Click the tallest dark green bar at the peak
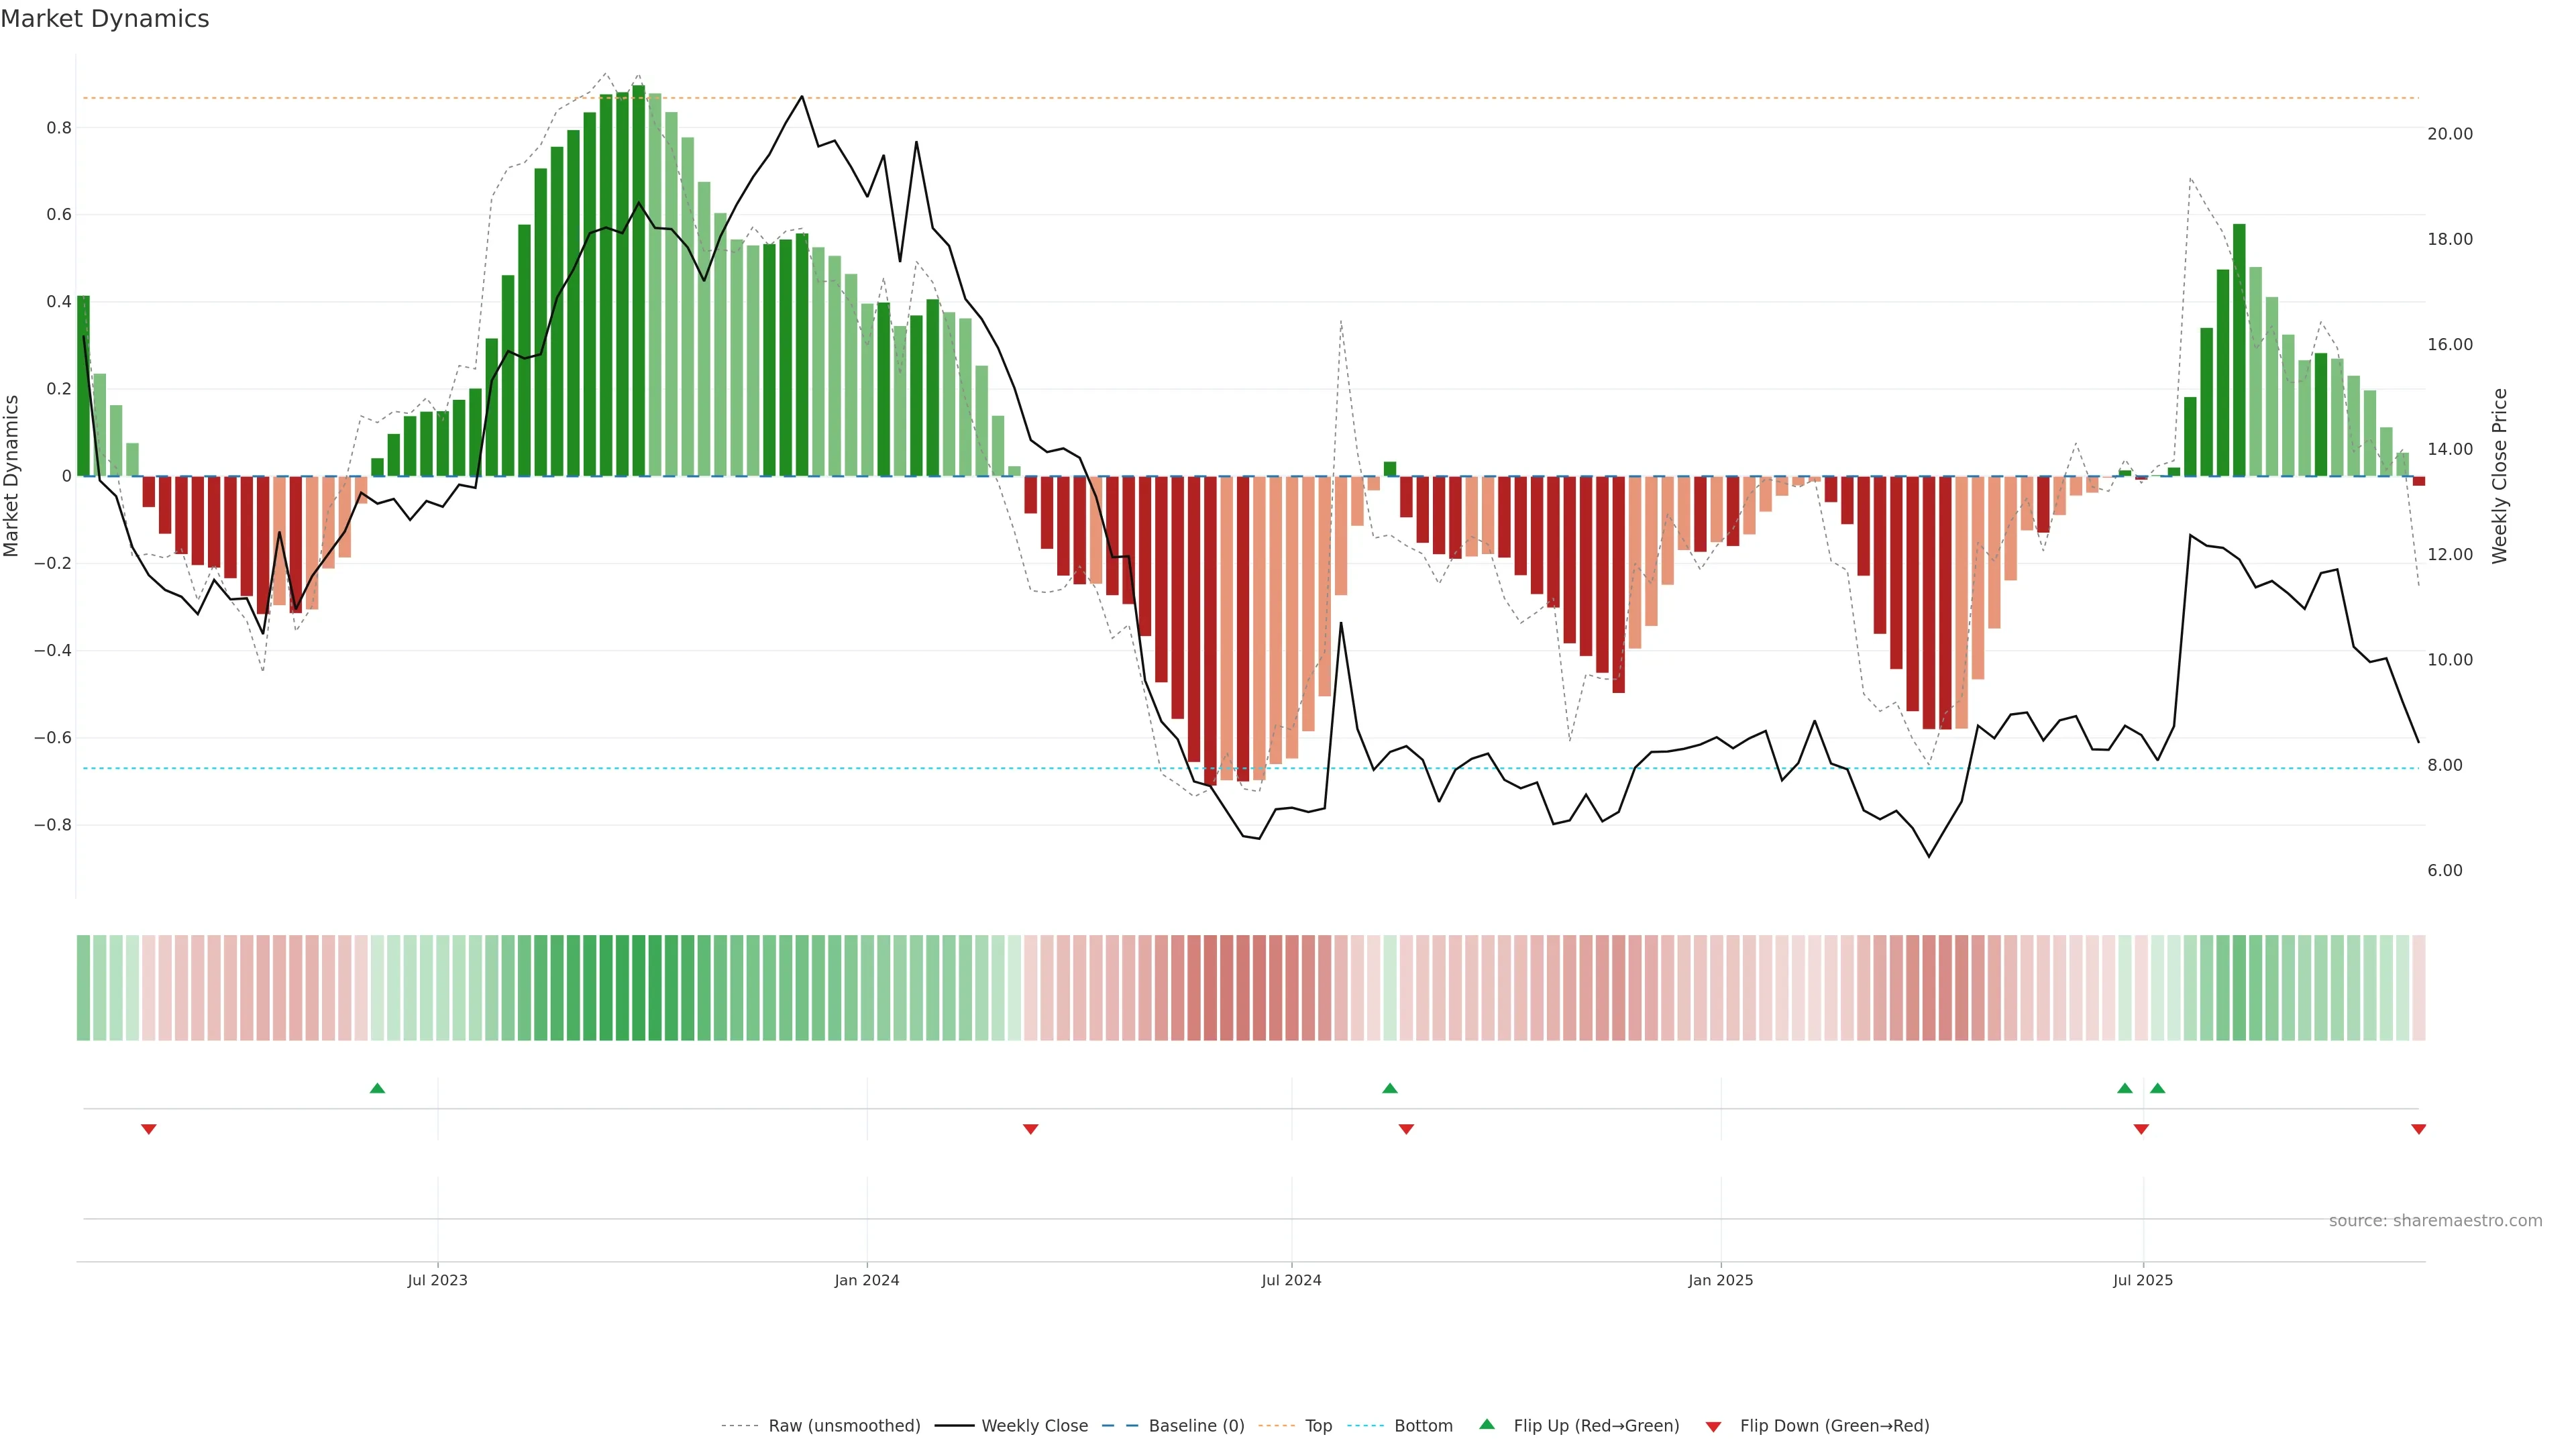The width and height of the screenshot is (2576, 1449). point(638,280)
